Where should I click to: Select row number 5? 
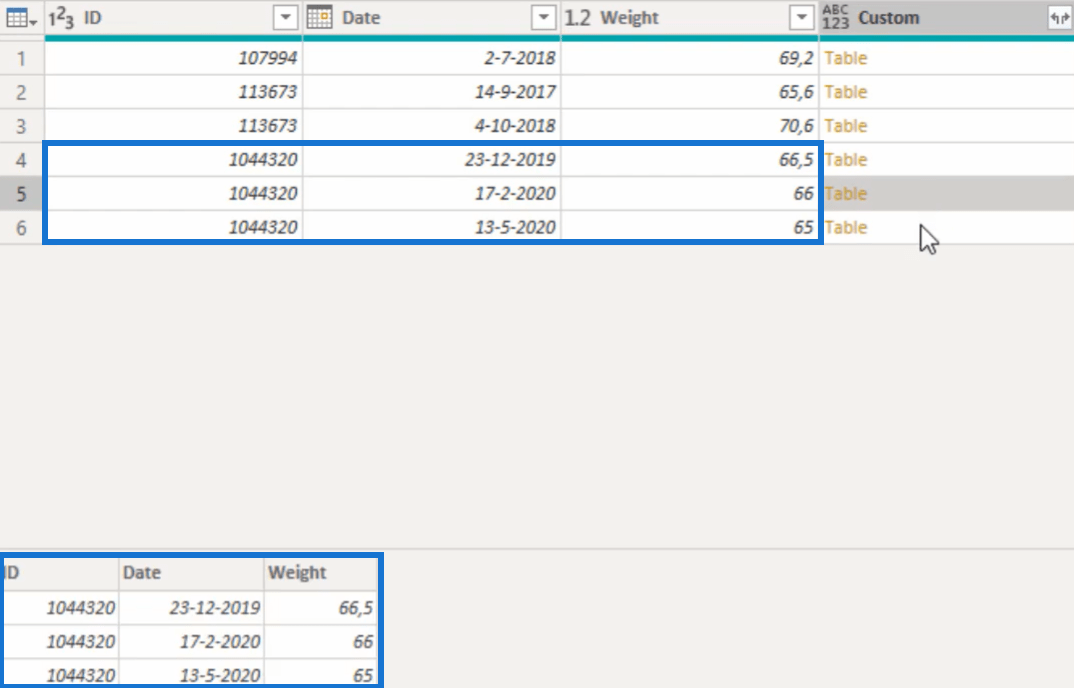tap(22, 194)
